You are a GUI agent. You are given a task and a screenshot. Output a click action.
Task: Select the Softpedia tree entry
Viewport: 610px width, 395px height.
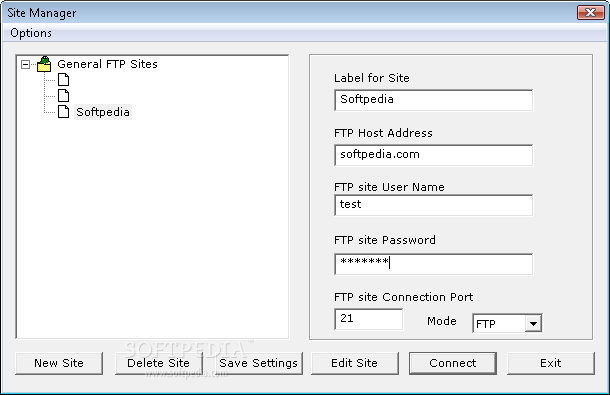tap(103, 112)
